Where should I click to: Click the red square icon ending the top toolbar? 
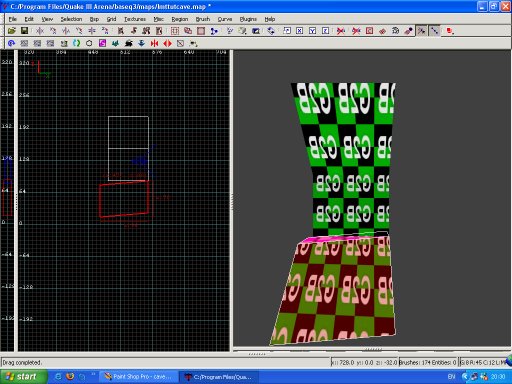coord(450,31)
